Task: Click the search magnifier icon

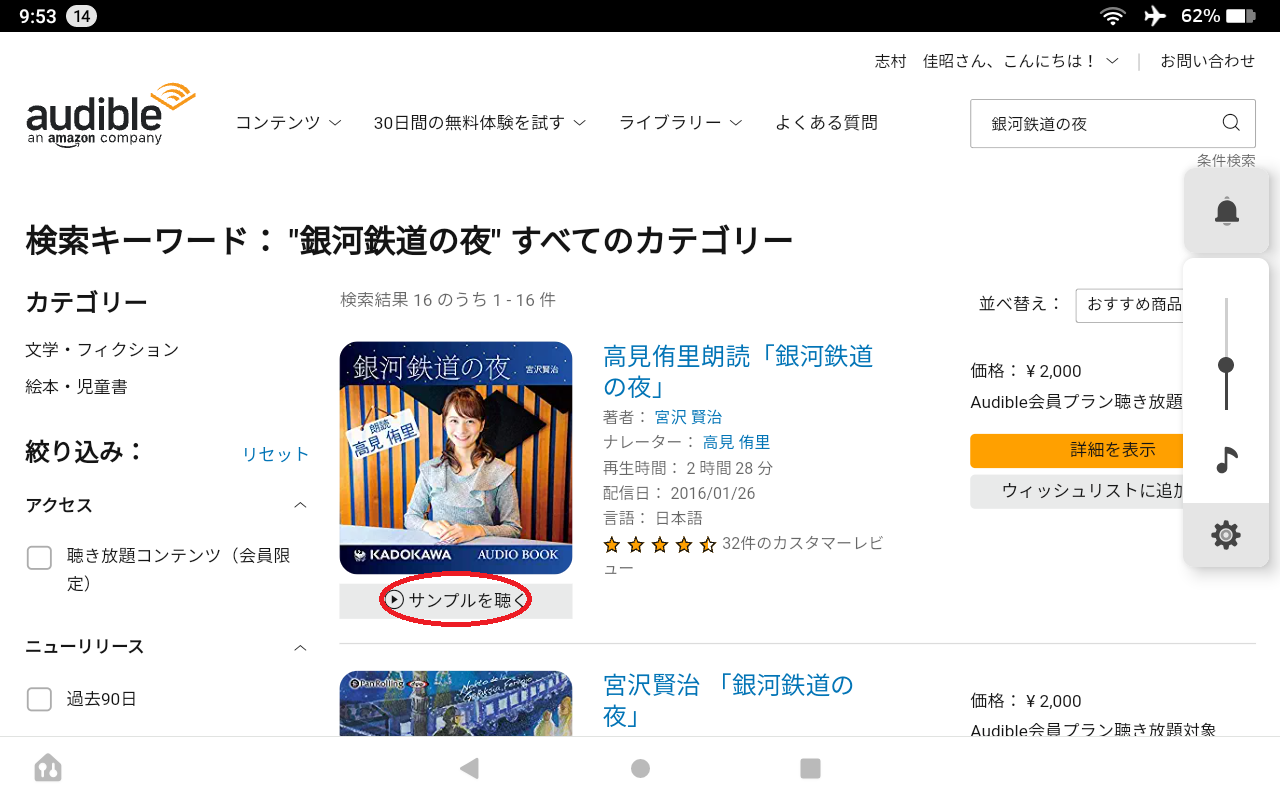Action: (1231, 123)
